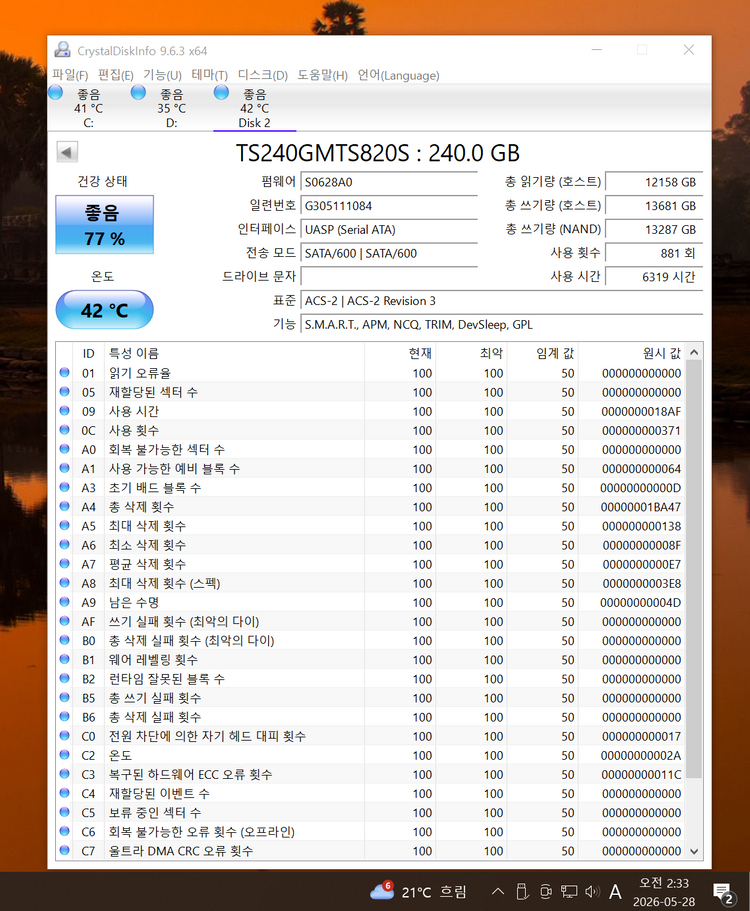Image resolution: width=750 pixels, height=911 pixels.
Task: Select the 웨어 레벨링 횟수 row name
Action: coord(153,660)
